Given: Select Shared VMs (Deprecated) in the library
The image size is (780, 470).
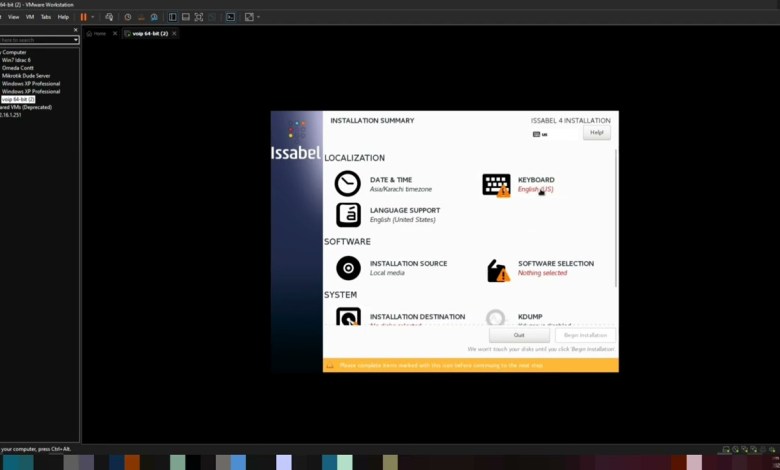Looking at the screenshot, I should 26,107.
